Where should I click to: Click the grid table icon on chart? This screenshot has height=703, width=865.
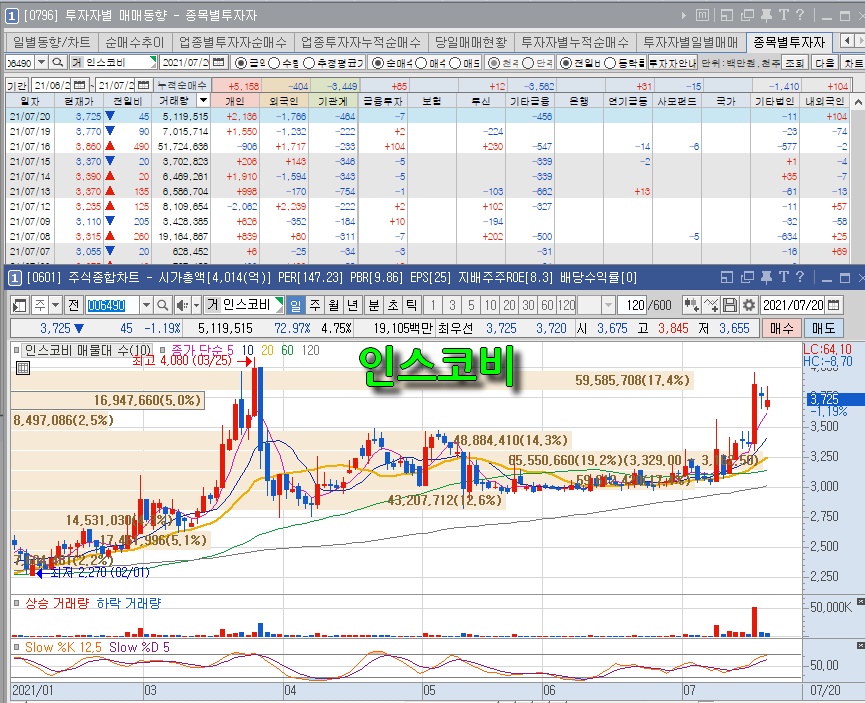23,368
